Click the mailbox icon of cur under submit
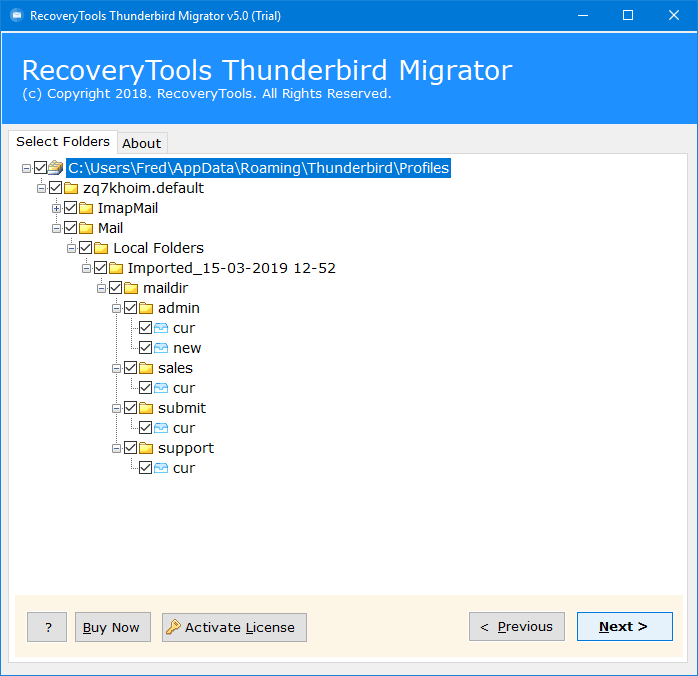 (161, 428)
